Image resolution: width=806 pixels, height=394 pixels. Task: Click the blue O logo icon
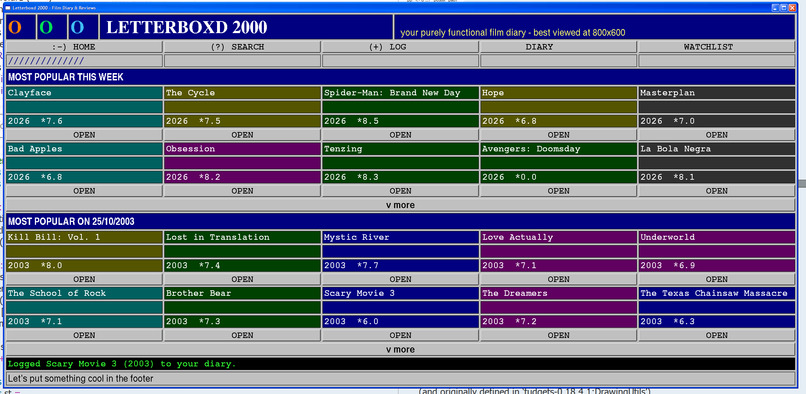point(77,27)
